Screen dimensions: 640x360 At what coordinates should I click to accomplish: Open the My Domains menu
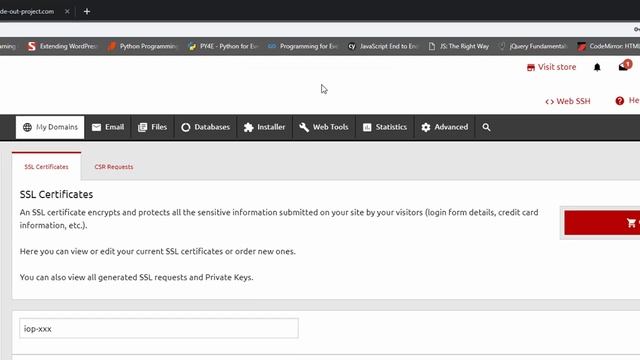click(x=50, y=127)
